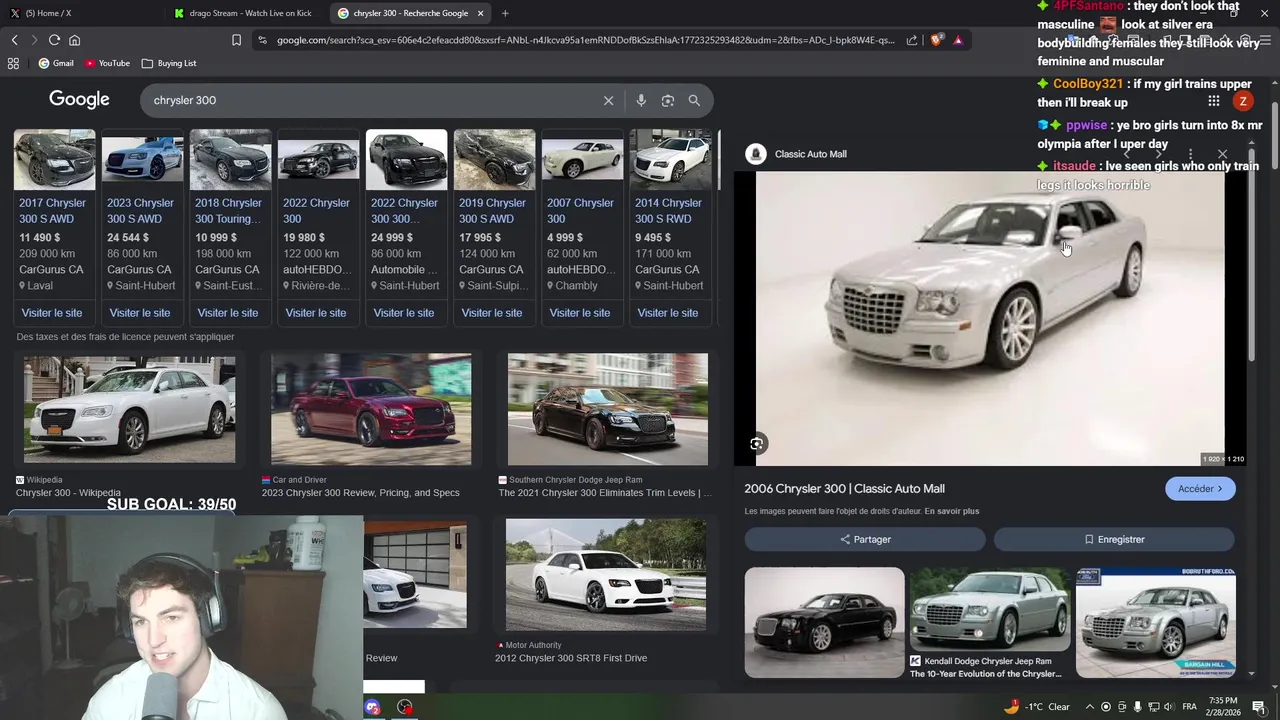
Task: Go back to the previous page
Action: pyautogui.click(x=14, y=40)
